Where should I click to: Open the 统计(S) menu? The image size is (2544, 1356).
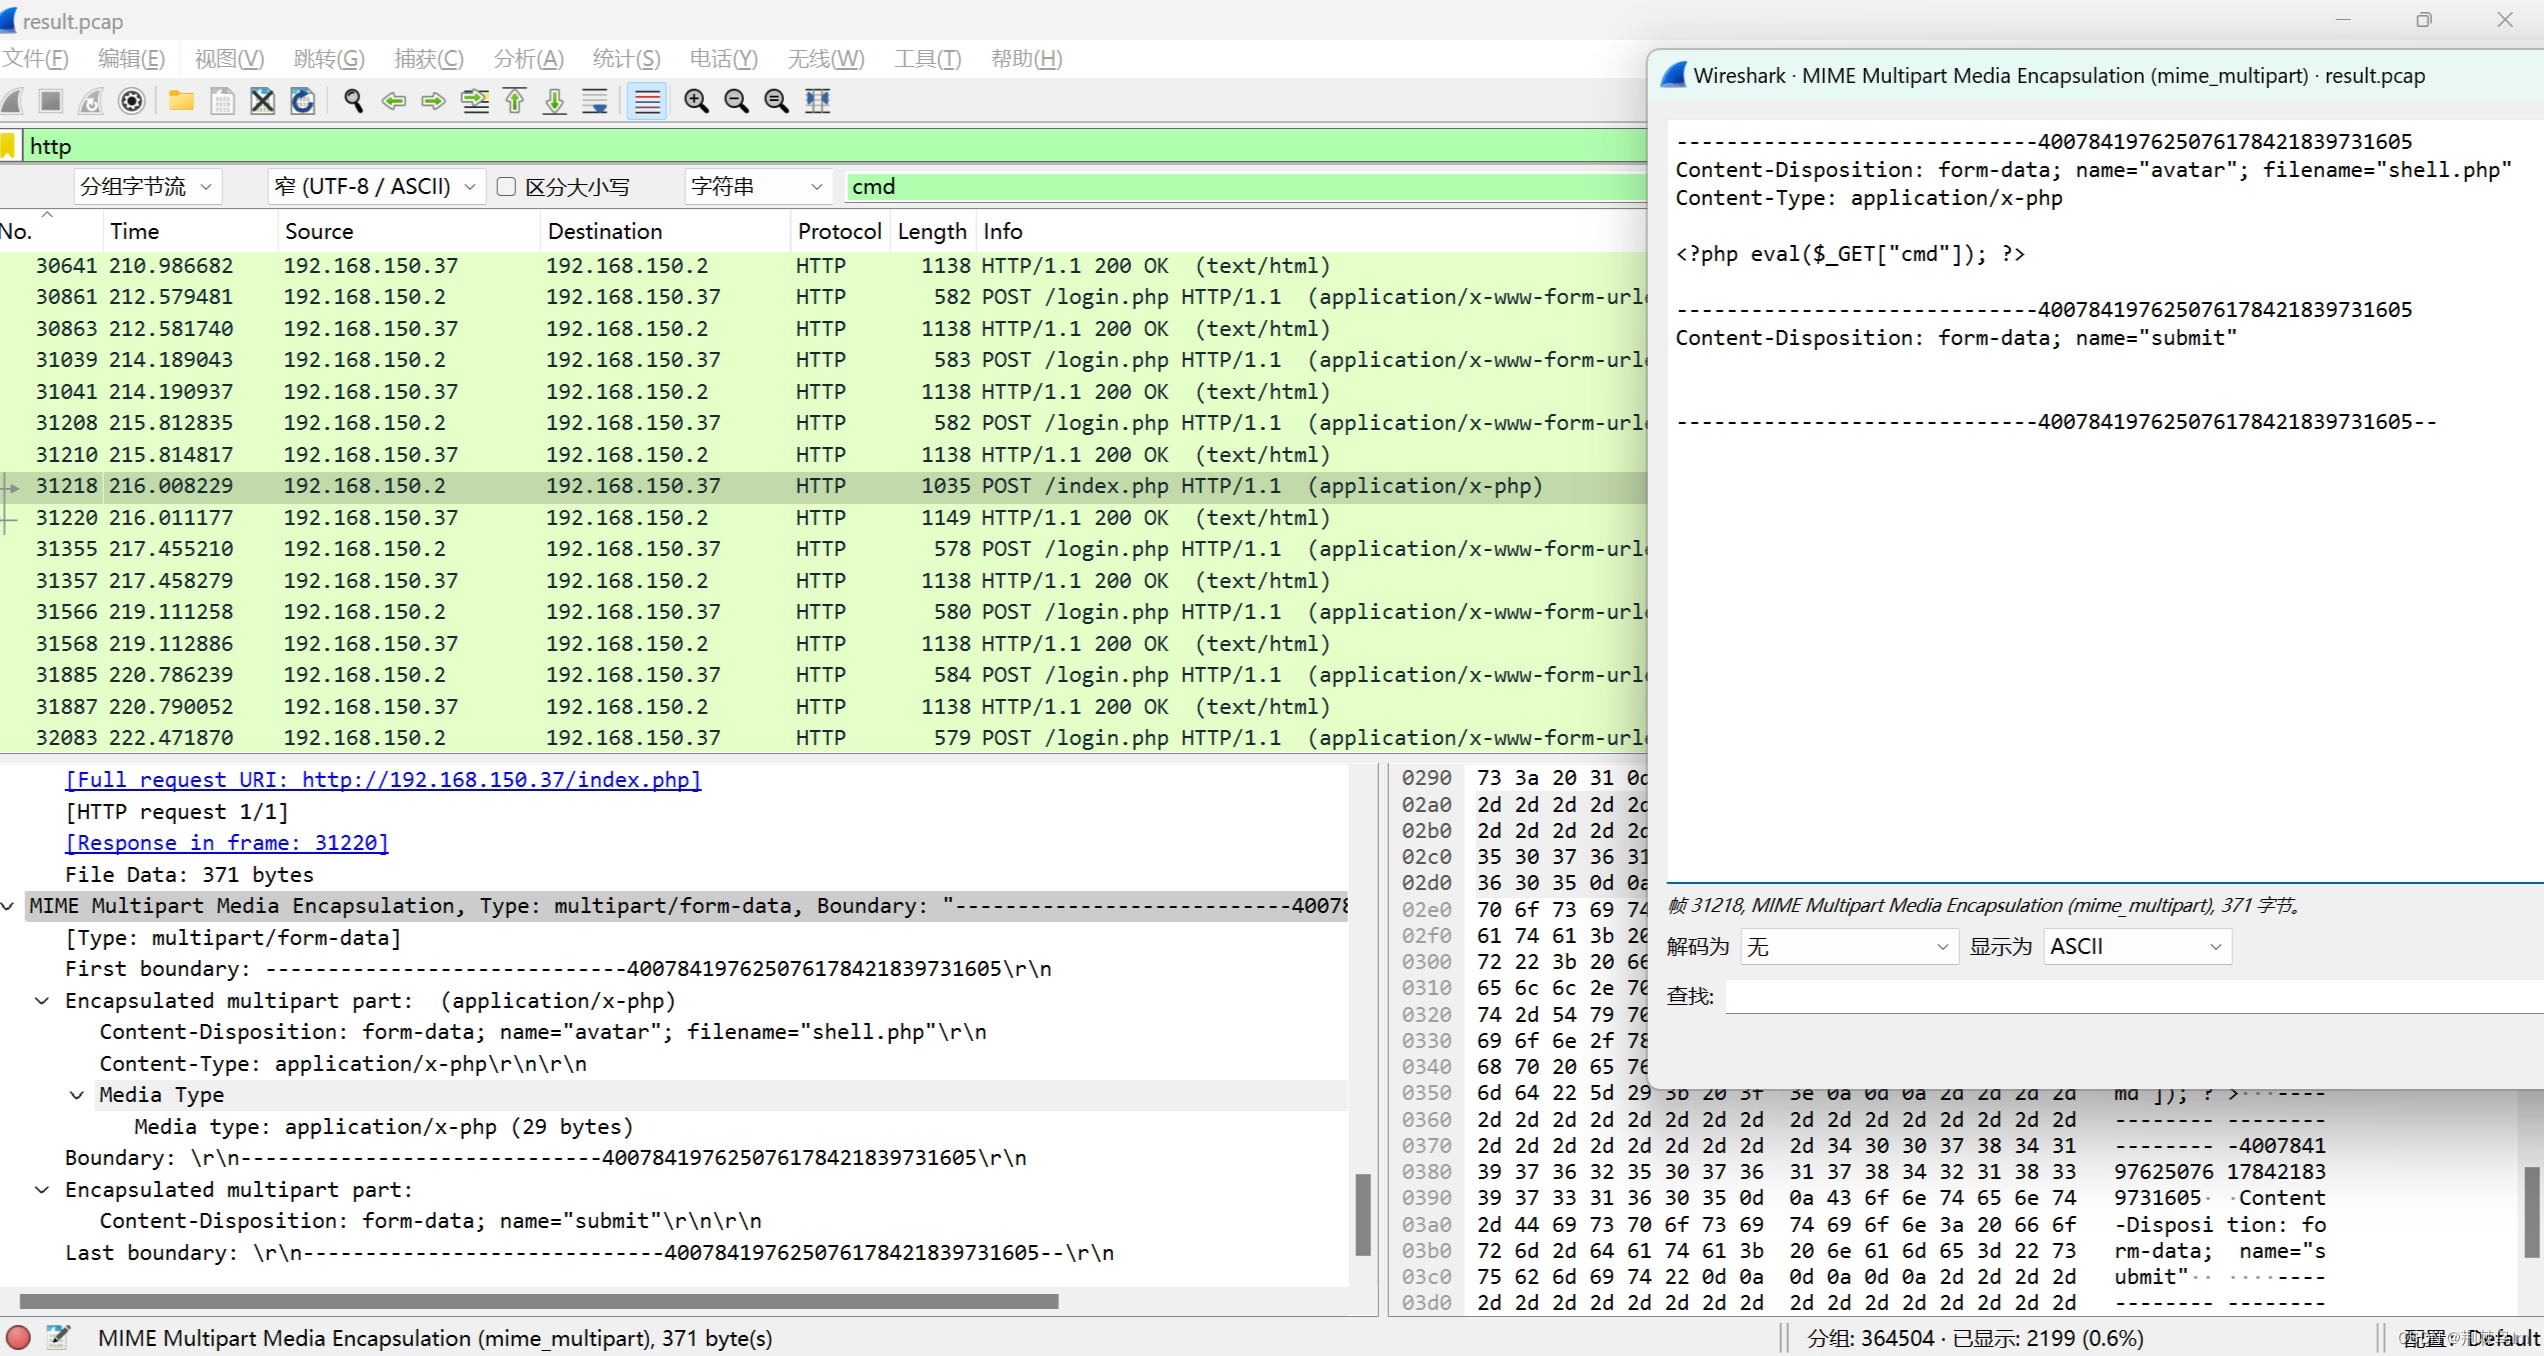click(x=626, y=59)
